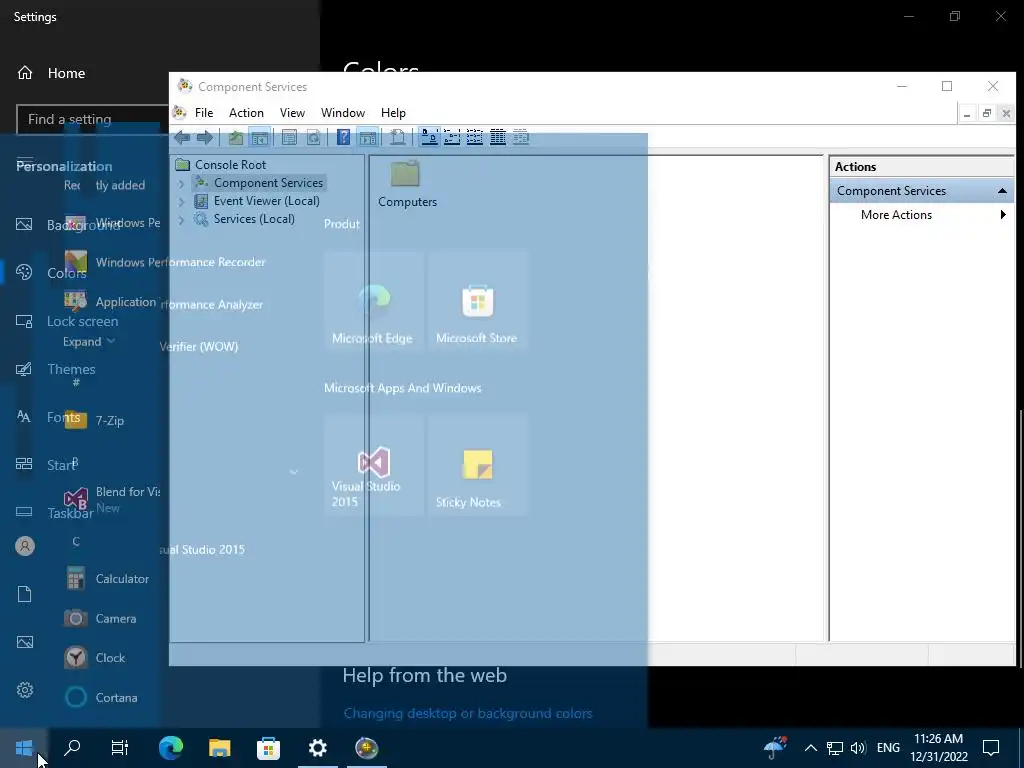Expand the Services (Local) tree node
1024x768 pixels.
click(x=182, y=220)
